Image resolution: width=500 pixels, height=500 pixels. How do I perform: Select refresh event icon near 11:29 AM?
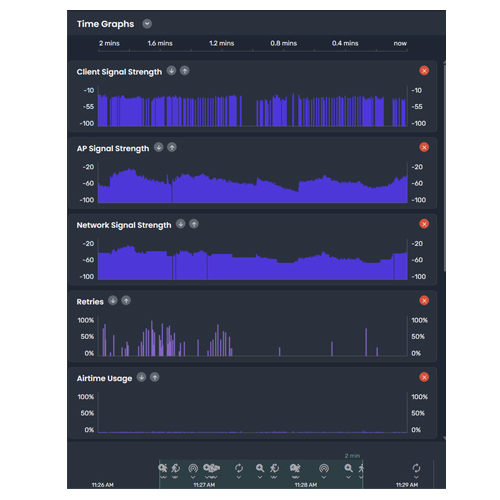tap(416, 468)
